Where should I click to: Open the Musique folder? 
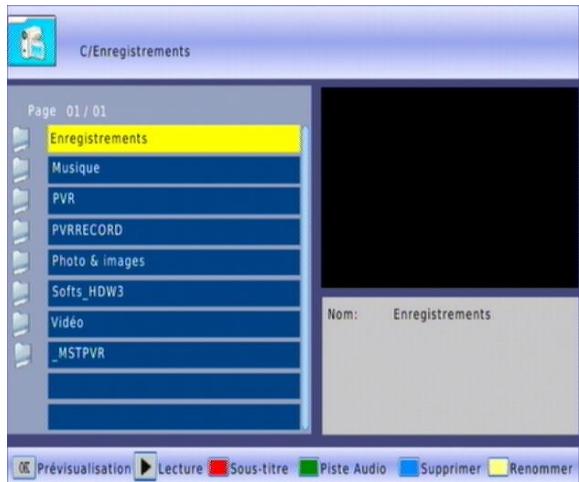coord(174,170)
